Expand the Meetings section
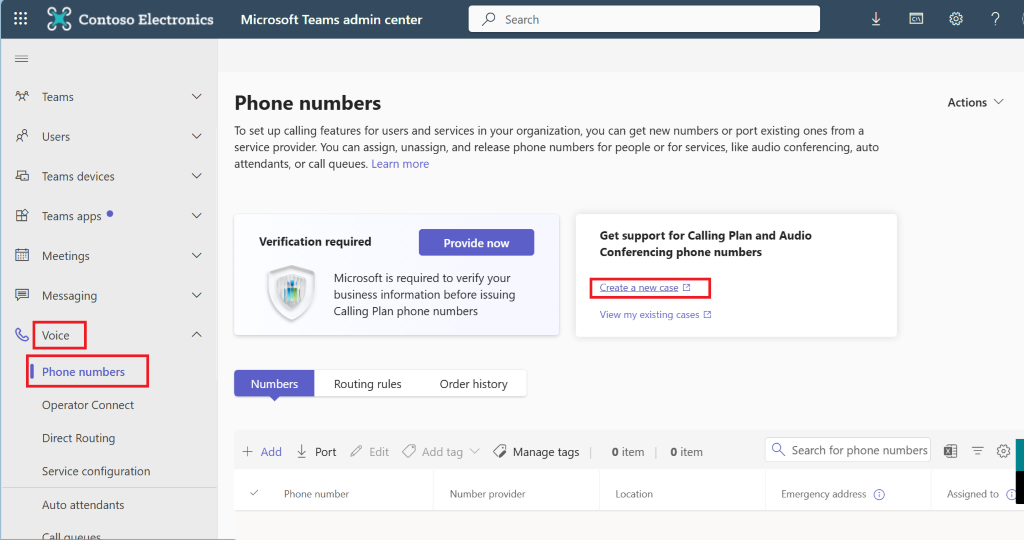Viewport: 1024px width, 540px height. [197, 256]
